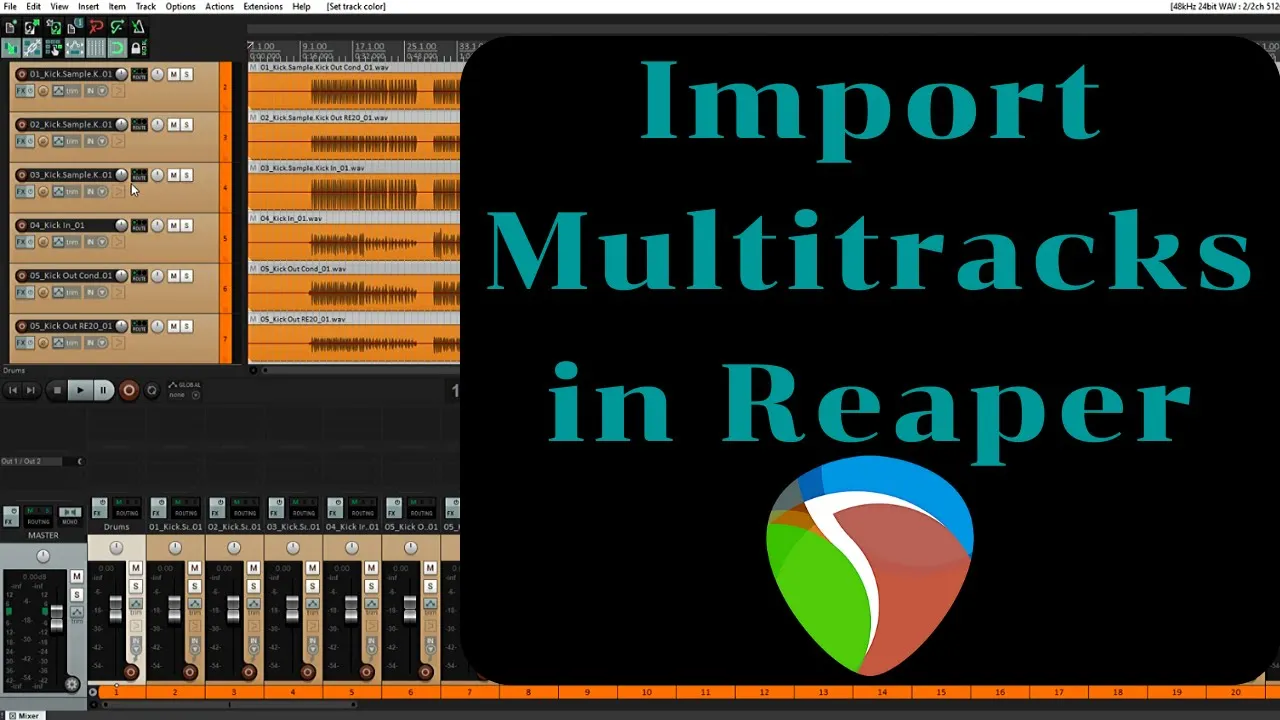Screen dimensions: 1280x720
Task: Click the master volume fader in mixer
Action: pyautogui.click(x=57, y=618)
